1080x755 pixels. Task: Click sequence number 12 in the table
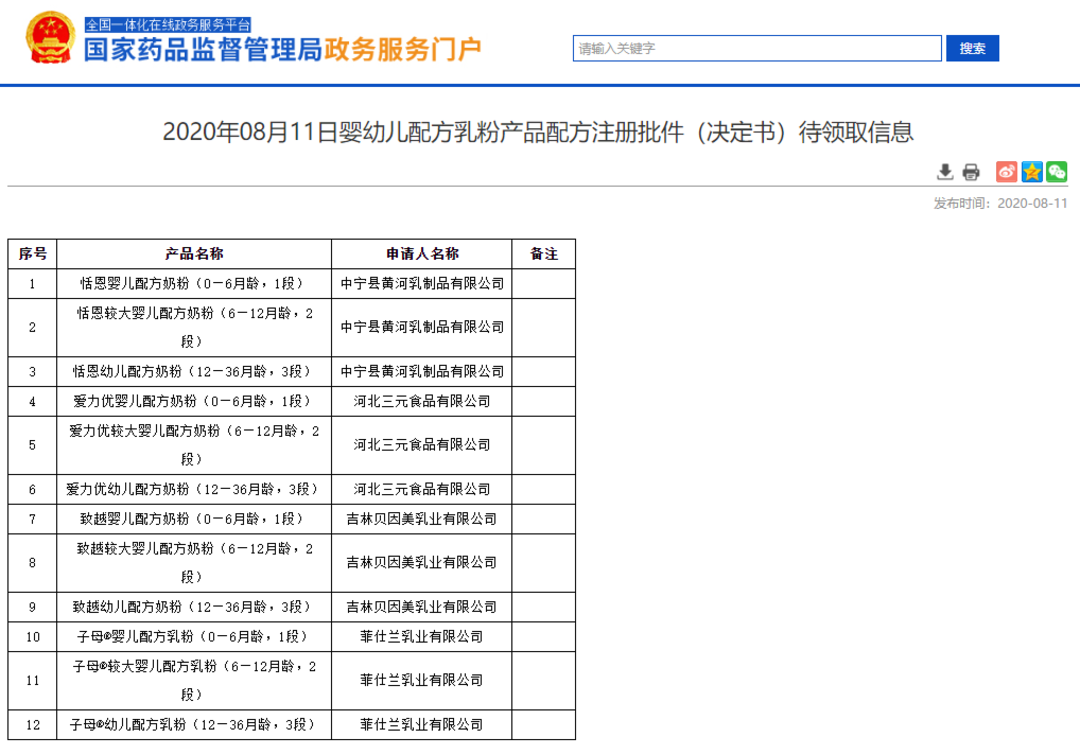32,725
